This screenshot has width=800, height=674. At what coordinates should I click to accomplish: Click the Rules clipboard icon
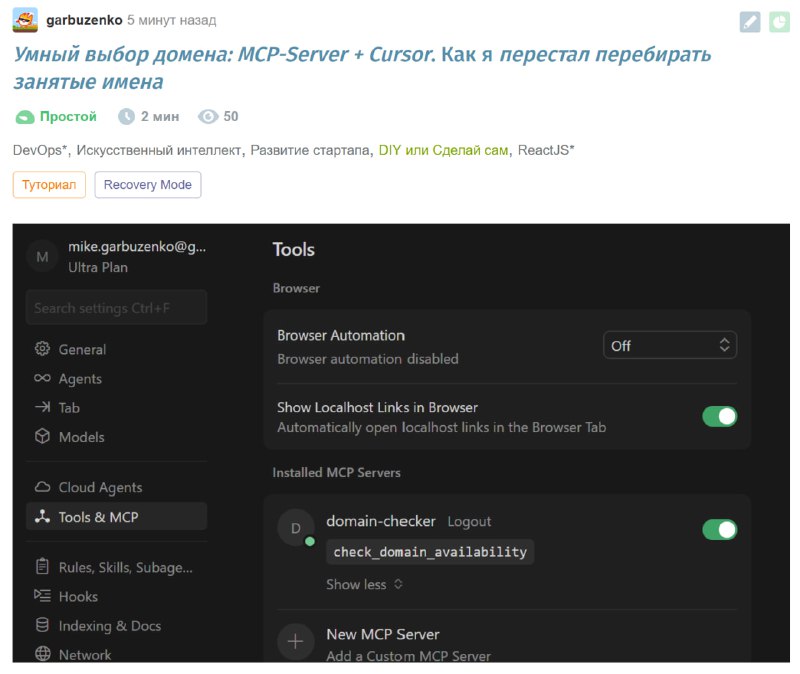(42, 567)
